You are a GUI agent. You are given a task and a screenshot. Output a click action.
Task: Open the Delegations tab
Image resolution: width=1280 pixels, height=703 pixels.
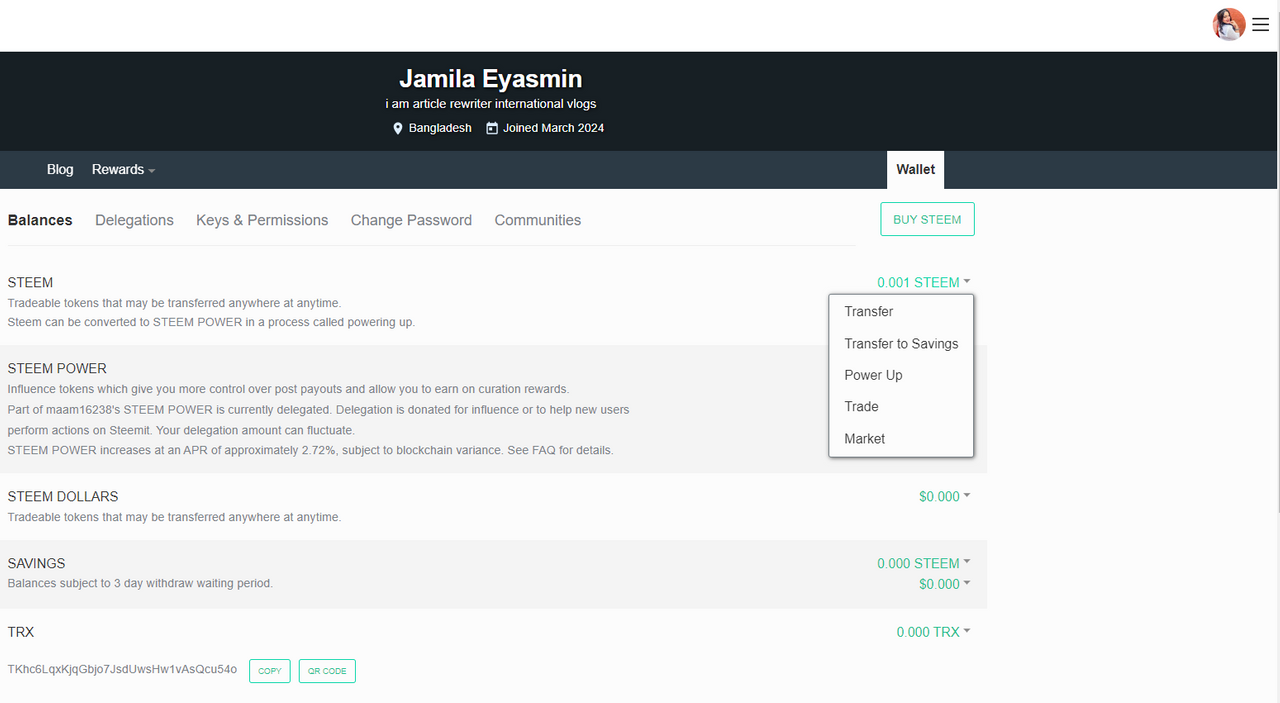pyautogui.click(x=134, y=220)
